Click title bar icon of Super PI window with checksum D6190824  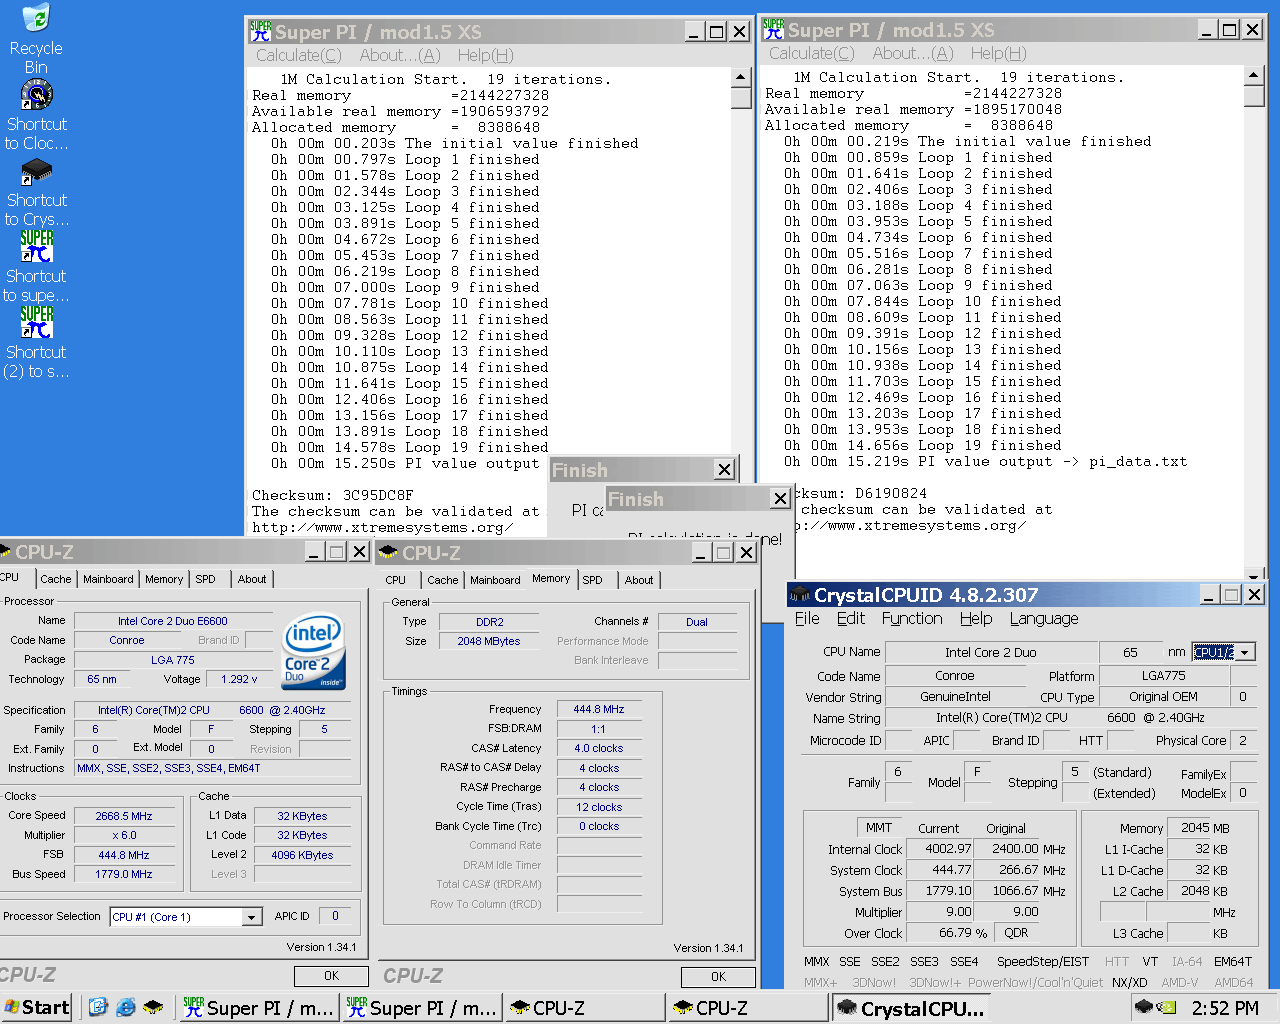coord(773,30)
